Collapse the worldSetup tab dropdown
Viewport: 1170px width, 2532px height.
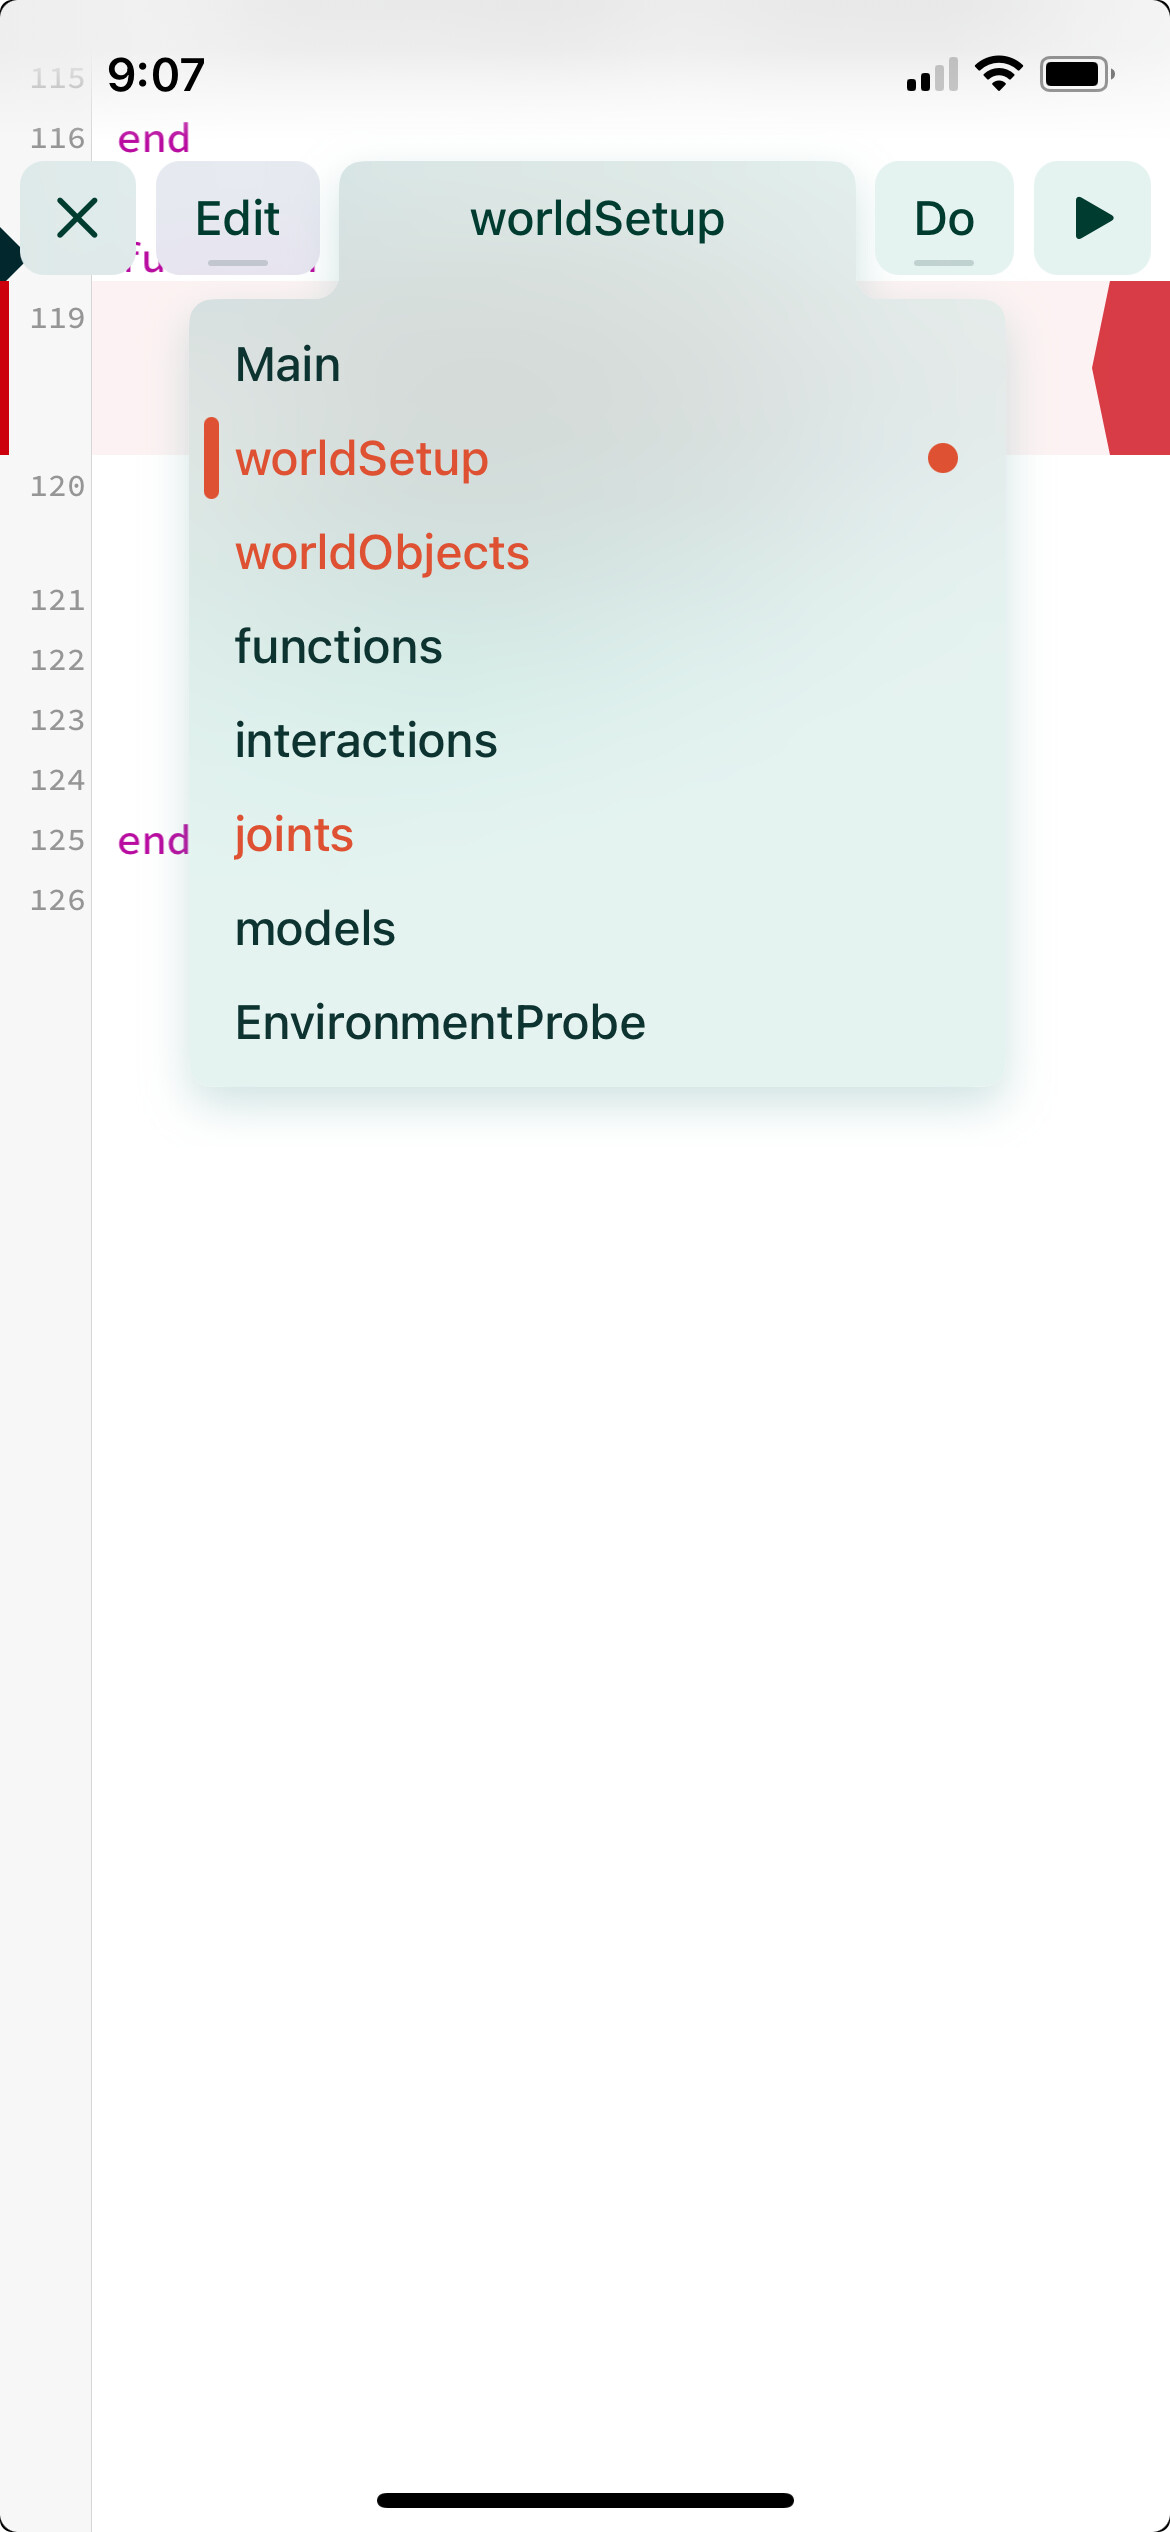click(x=597, y=218)
